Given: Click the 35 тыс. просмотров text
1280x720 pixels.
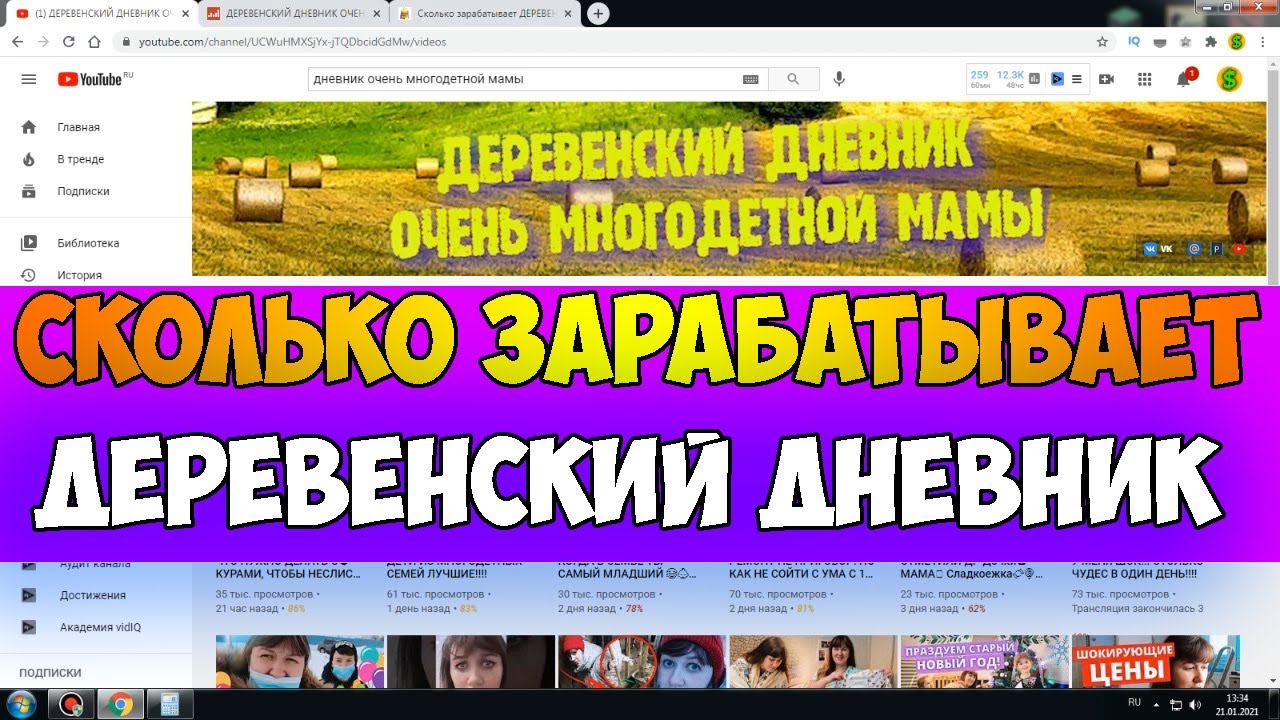Looking at the screenshot, I should tap(265, 594).
